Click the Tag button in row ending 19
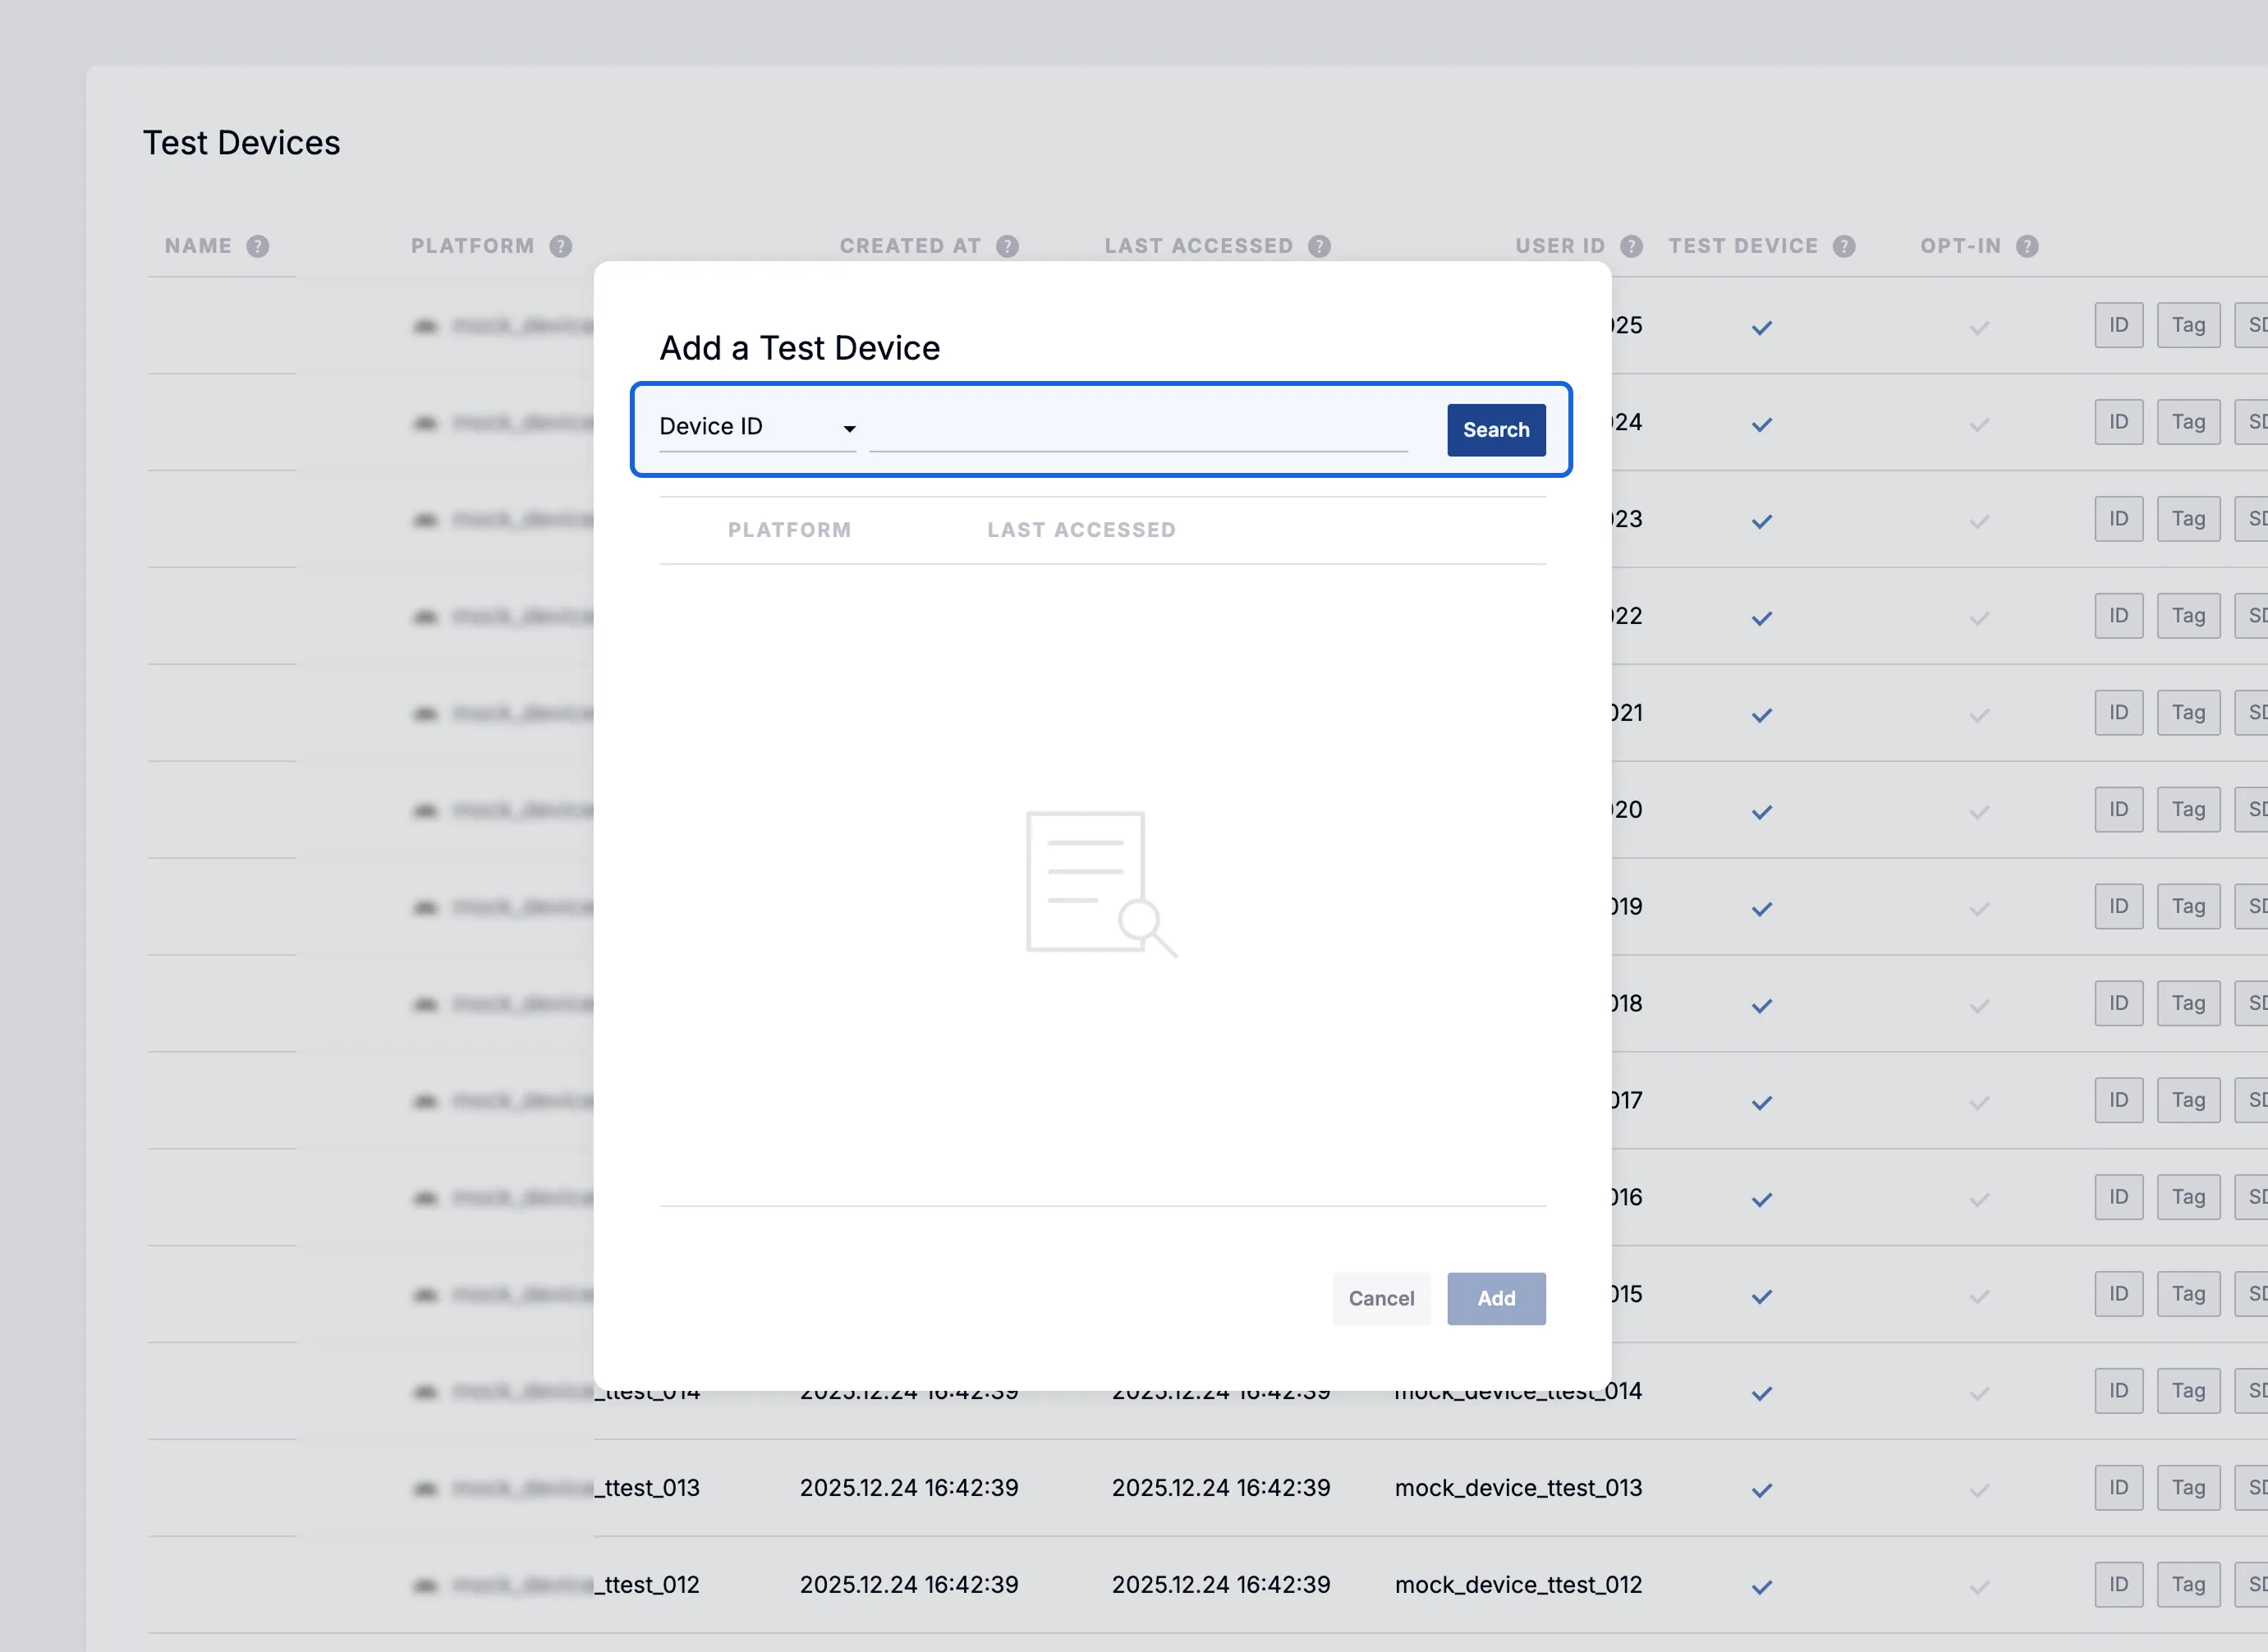The height and width of the screenshot is (1652, 2268). tap(2189, 906)
